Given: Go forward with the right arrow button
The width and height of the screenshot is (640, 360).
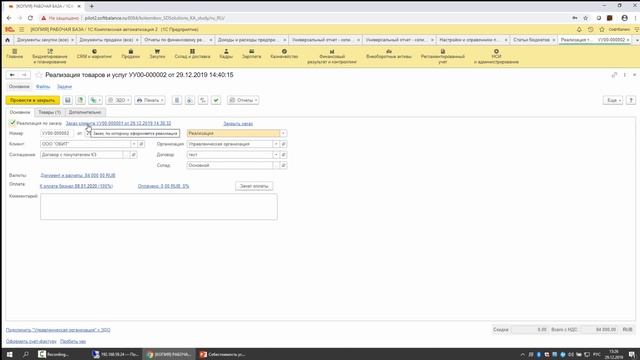Looking at the screenshot, I should coord(24,75).
